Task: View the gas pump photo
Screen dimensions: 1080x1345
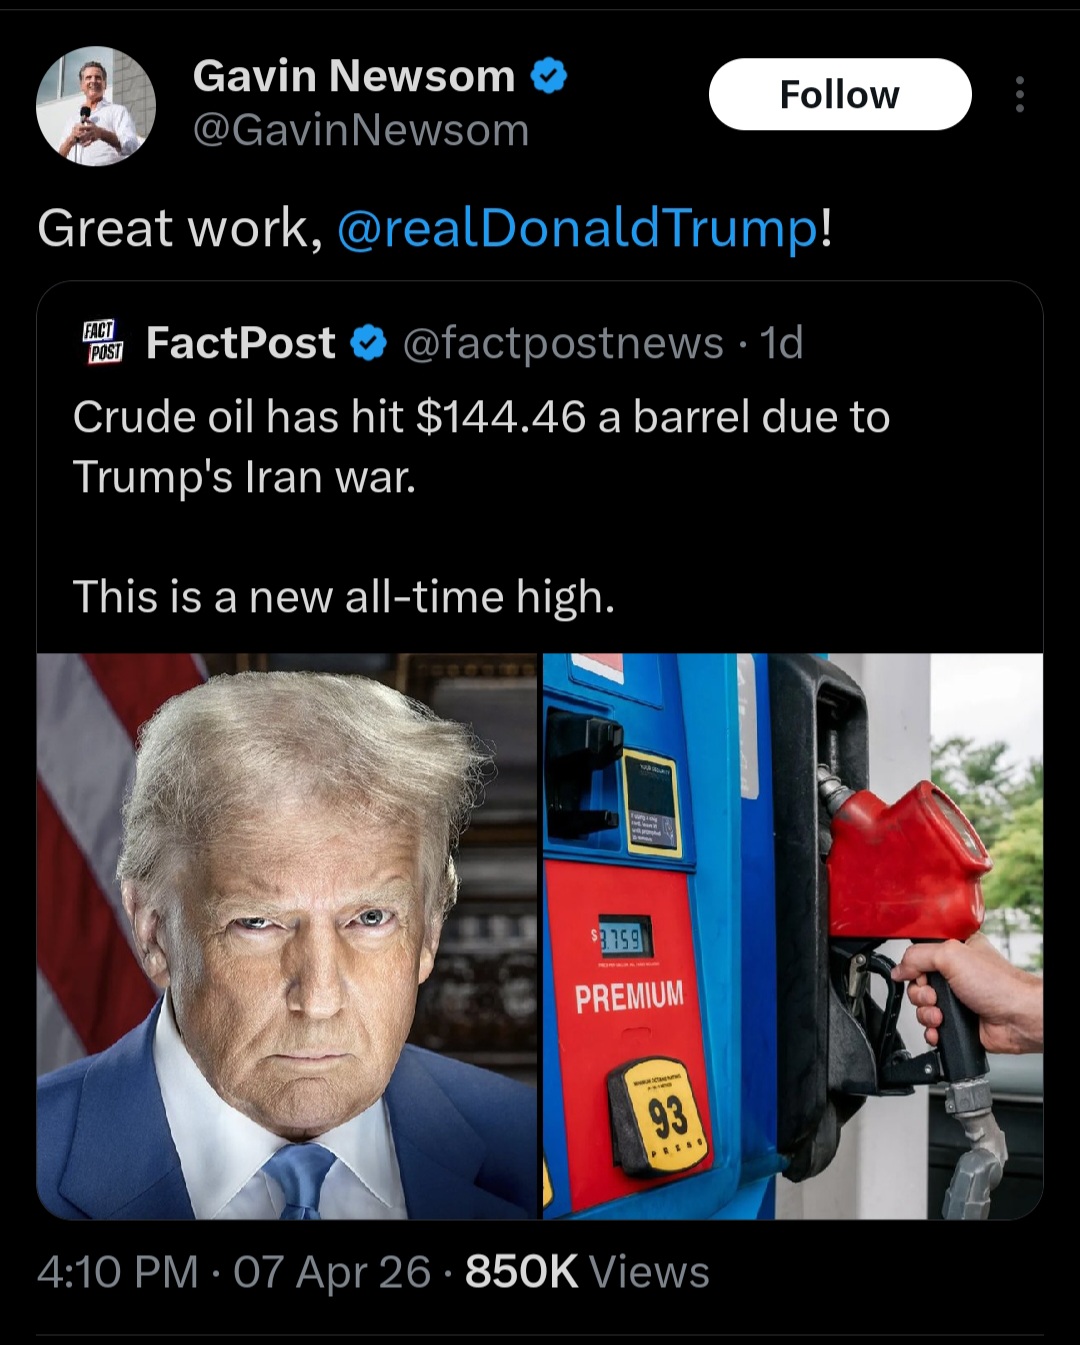Action: [793, 936]
